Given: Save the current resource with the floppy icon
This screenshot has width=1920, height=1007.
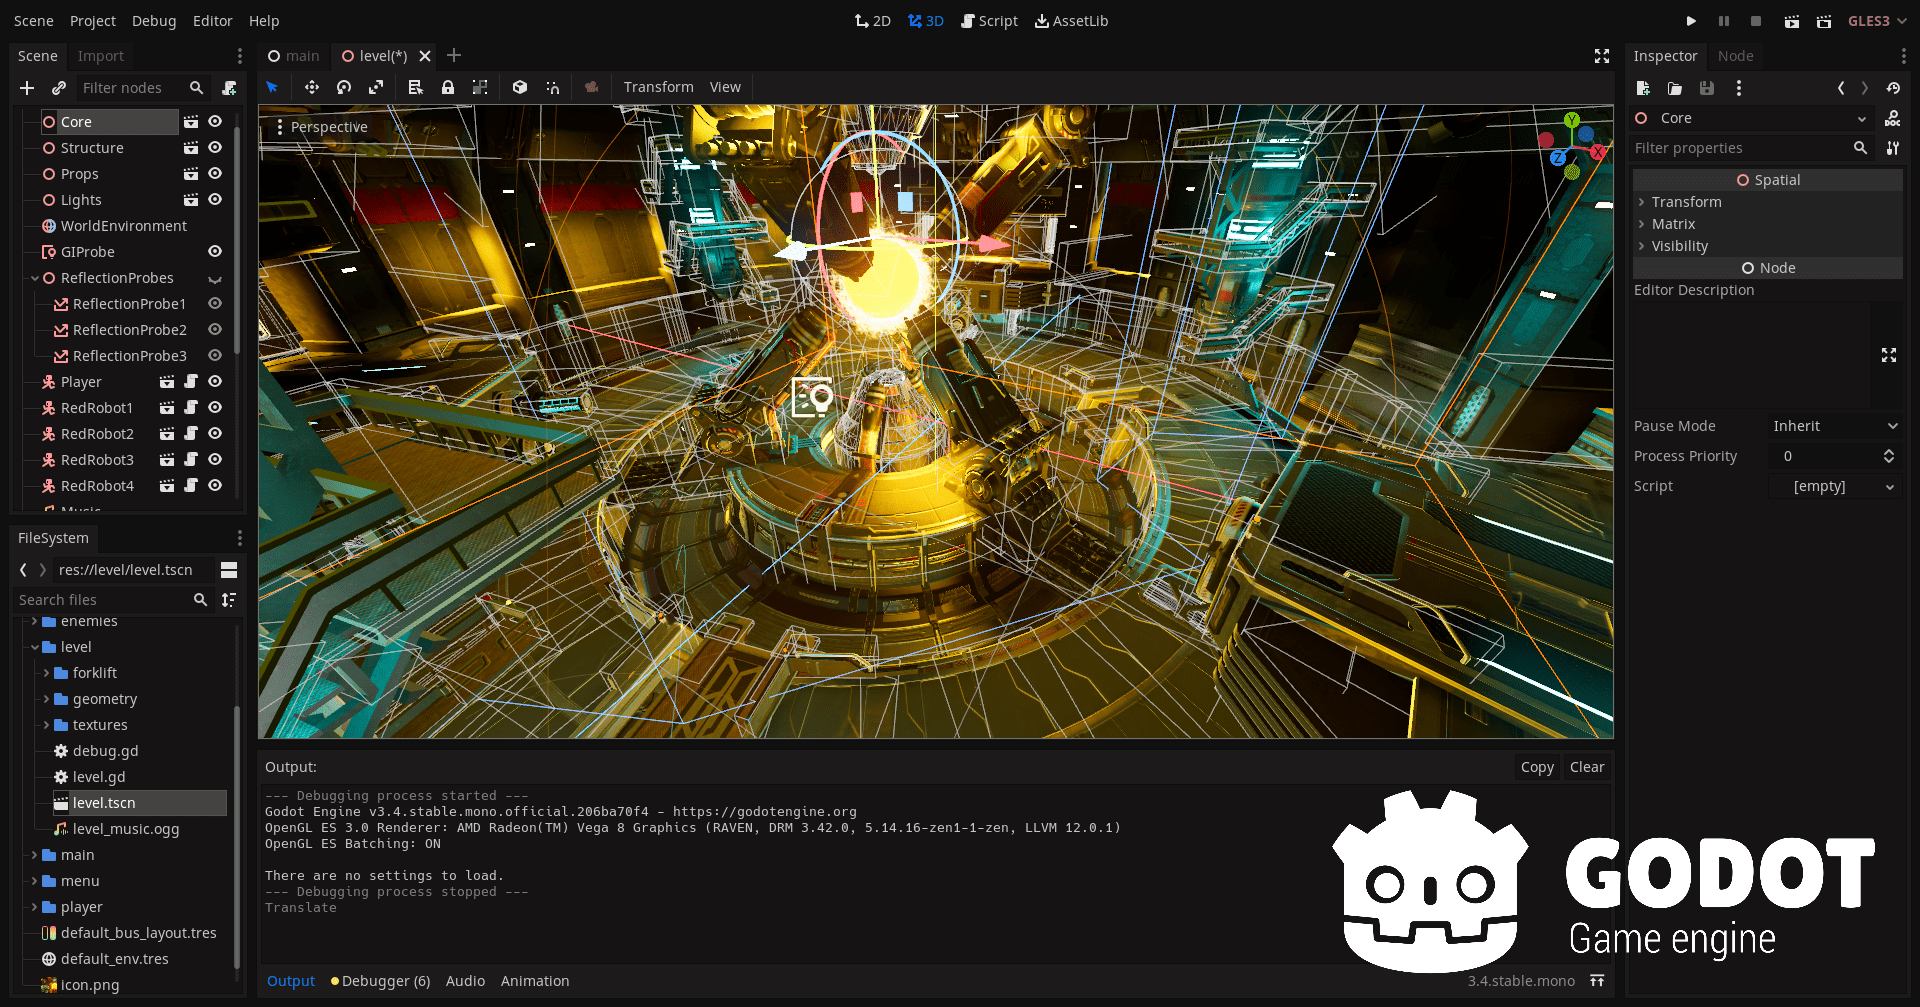Looking at the screenshot, I should (x=1707, y=88).
